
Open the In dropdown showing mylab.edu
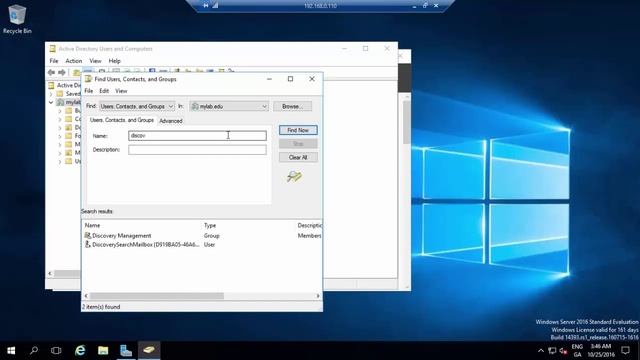tap(229, 106)
